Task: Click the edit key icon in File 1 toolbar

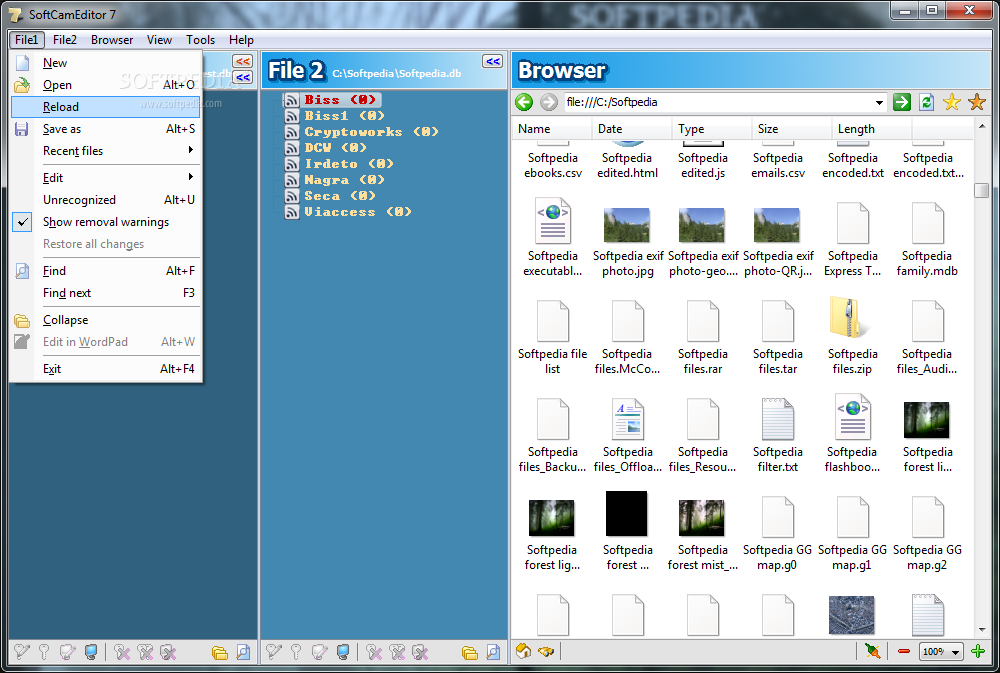Action: click(x=22, y=652)
